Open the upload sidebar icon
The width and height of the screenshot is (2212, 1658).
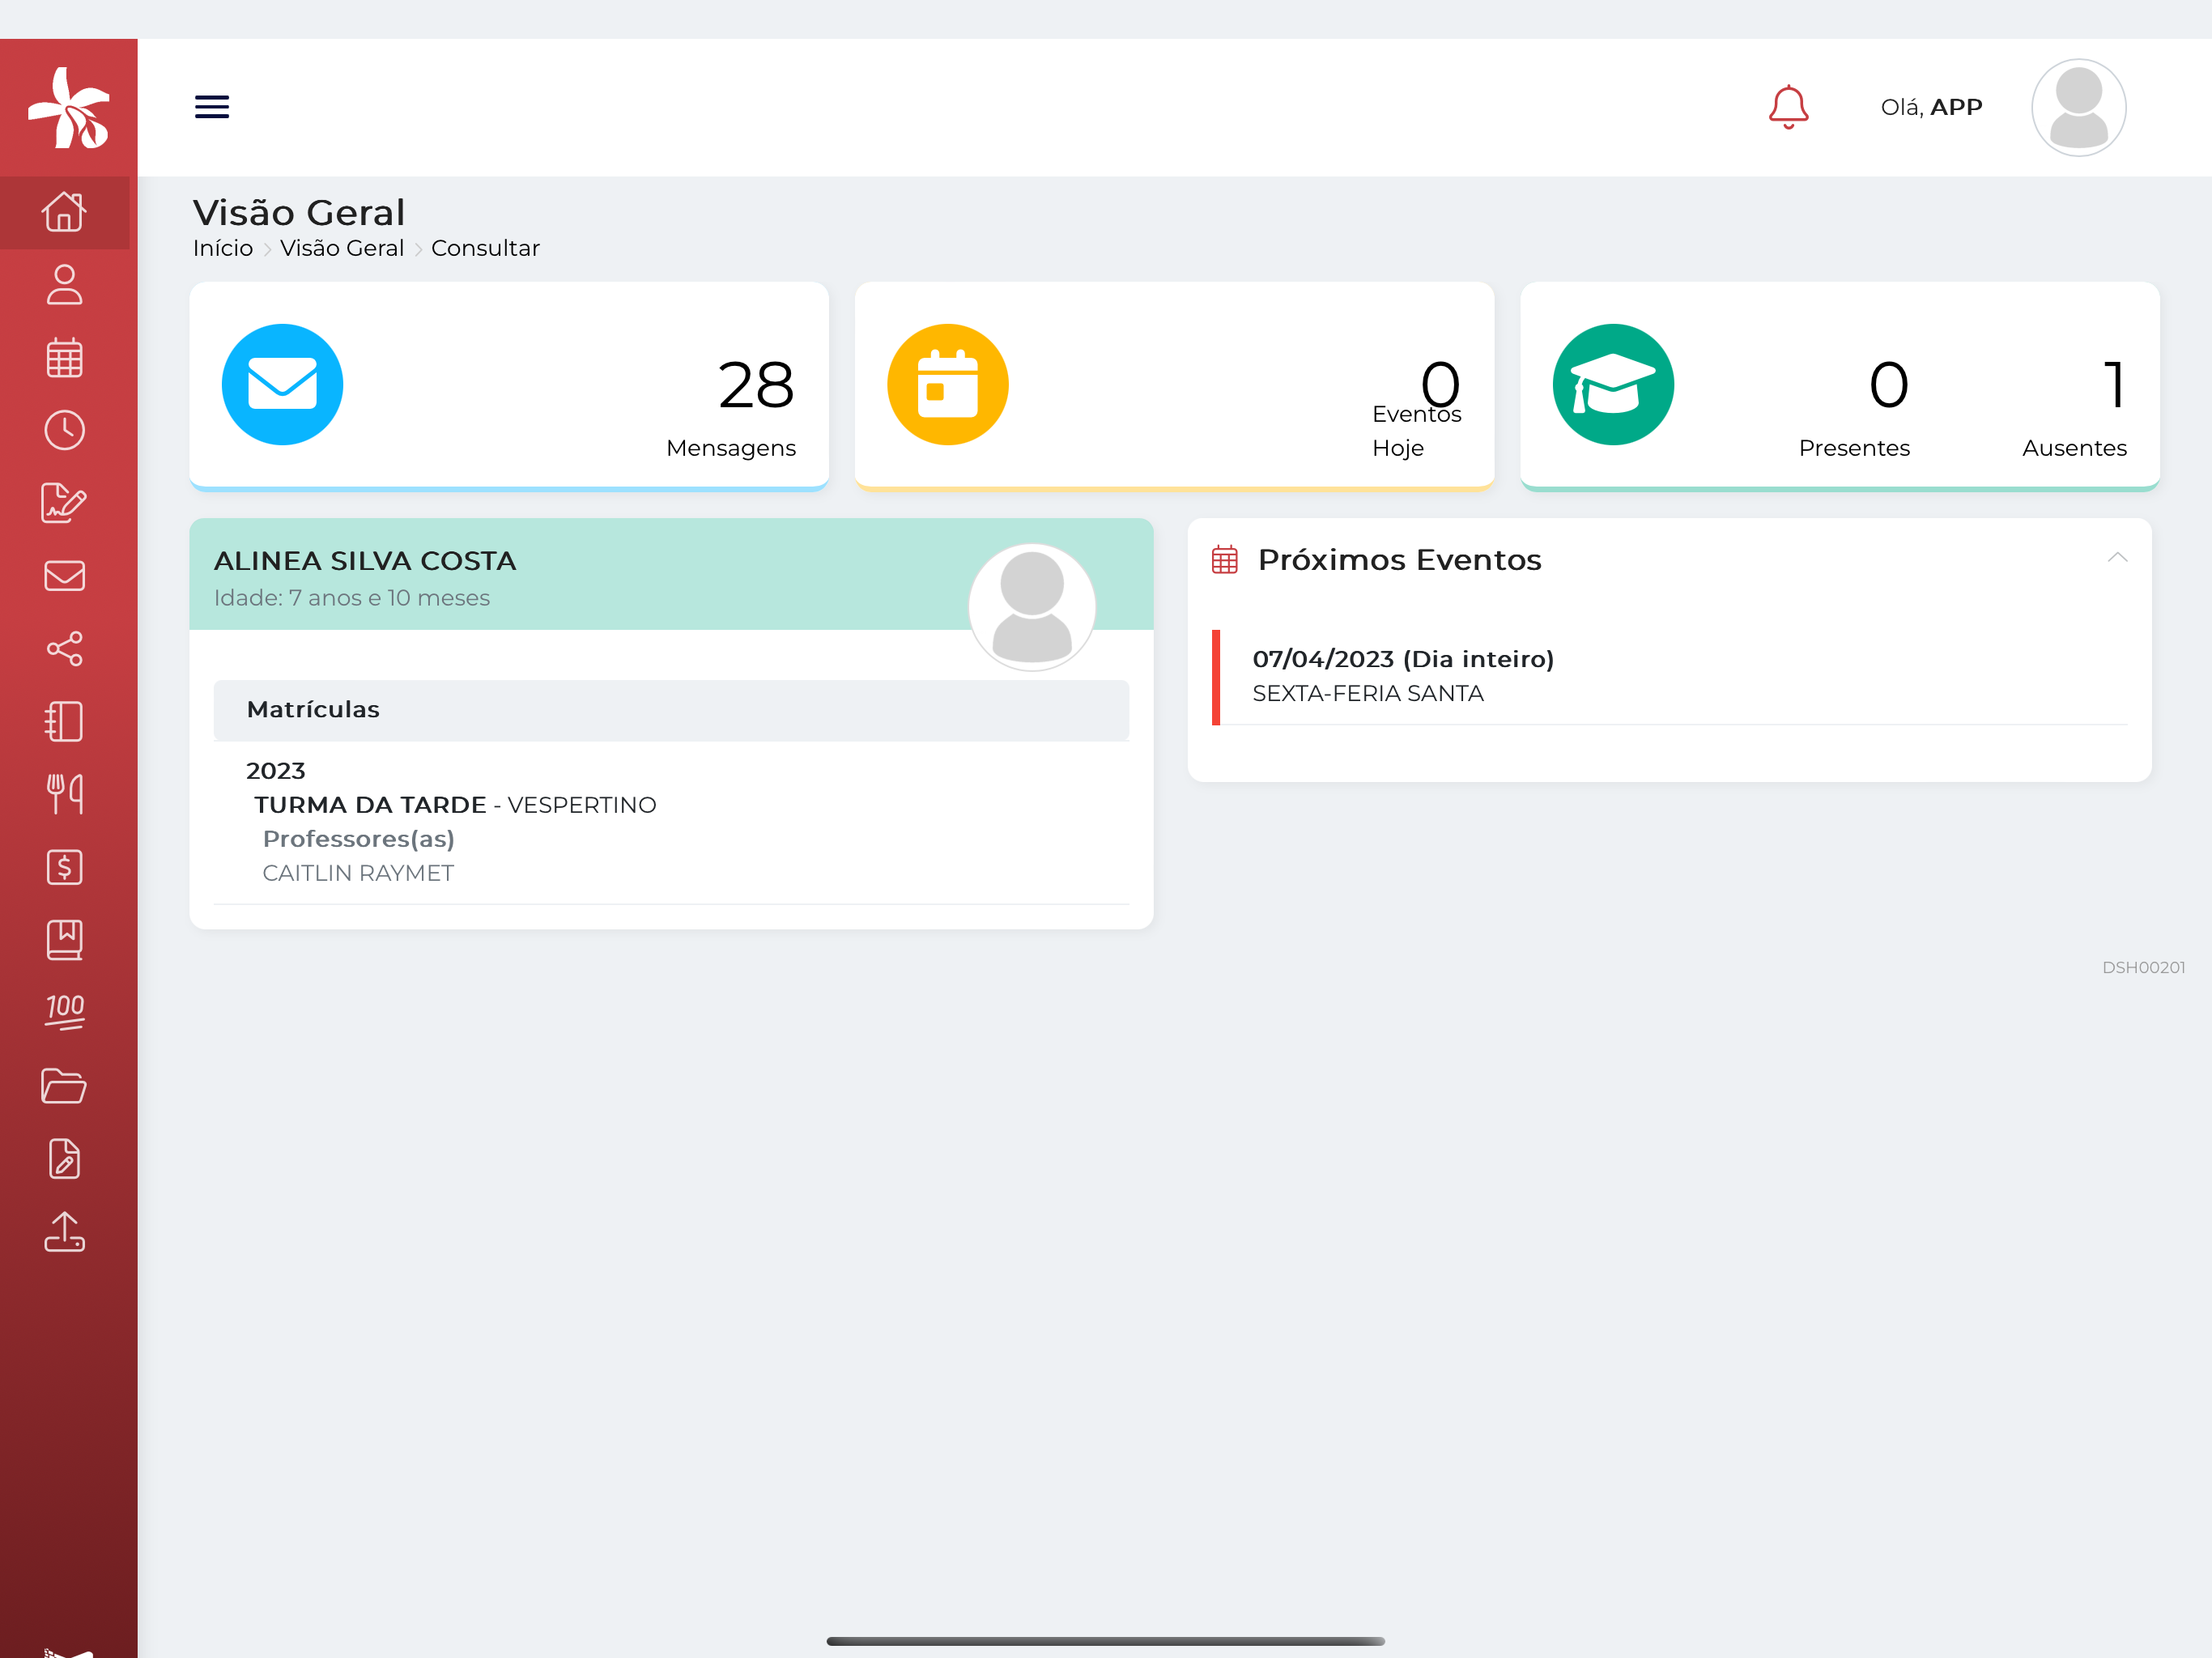[x=65, y=1232]
